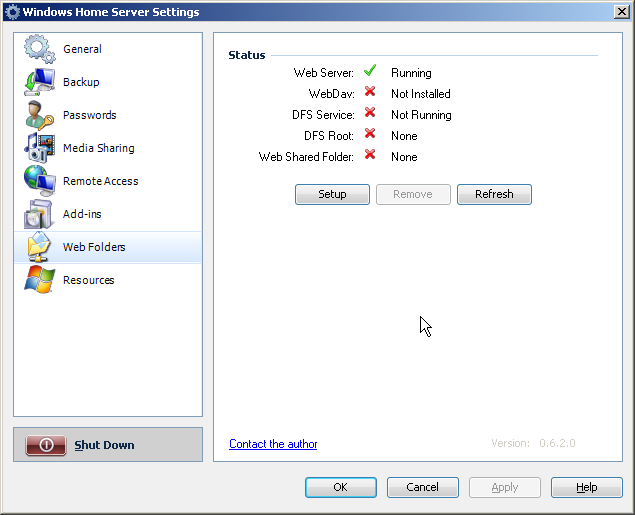Click the None value for Web Shared Folder
This screenshot has height=515, width=635.
(x=404, y=157)
